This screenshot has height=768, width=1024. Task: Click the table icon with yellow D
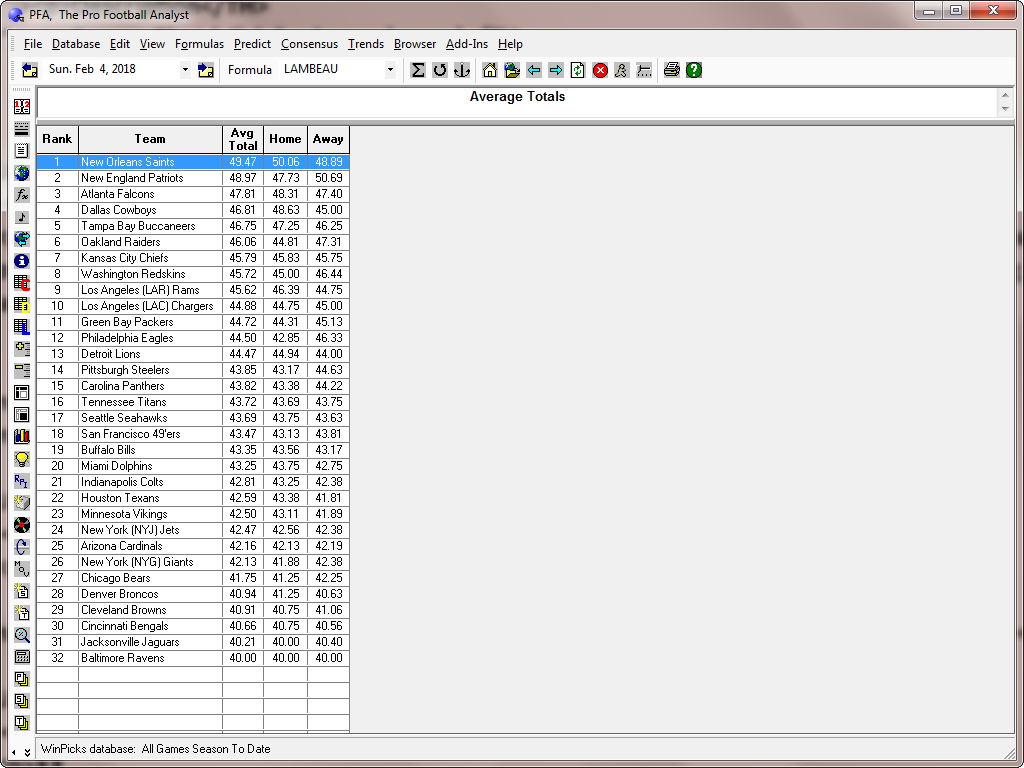(x=22, y=305)
